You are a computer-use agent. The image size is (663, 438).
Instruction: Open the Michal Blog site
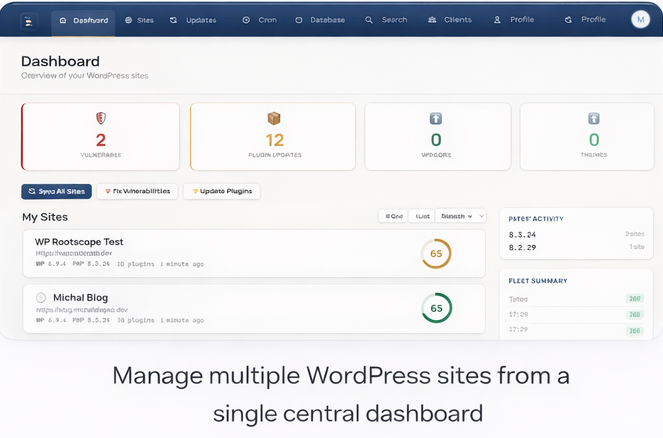point(254,309)
